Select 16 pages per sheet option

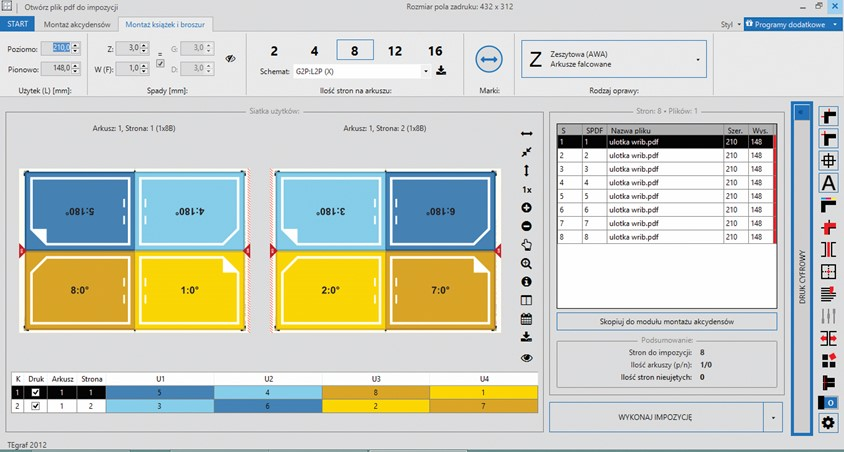[x=435, y=51]
